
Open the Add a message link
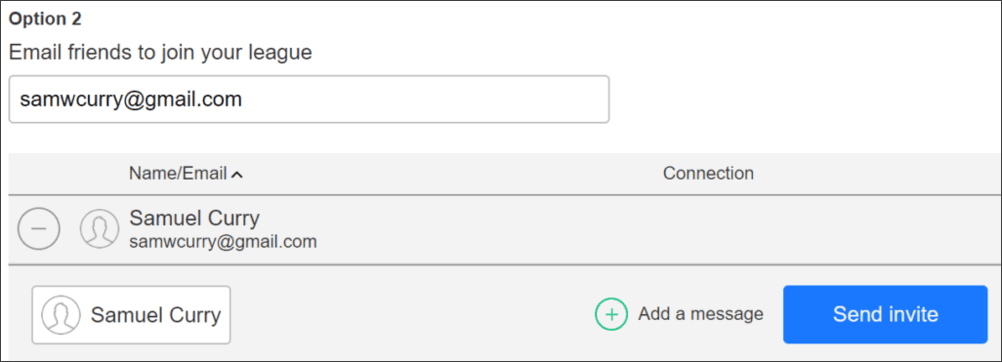700,314
